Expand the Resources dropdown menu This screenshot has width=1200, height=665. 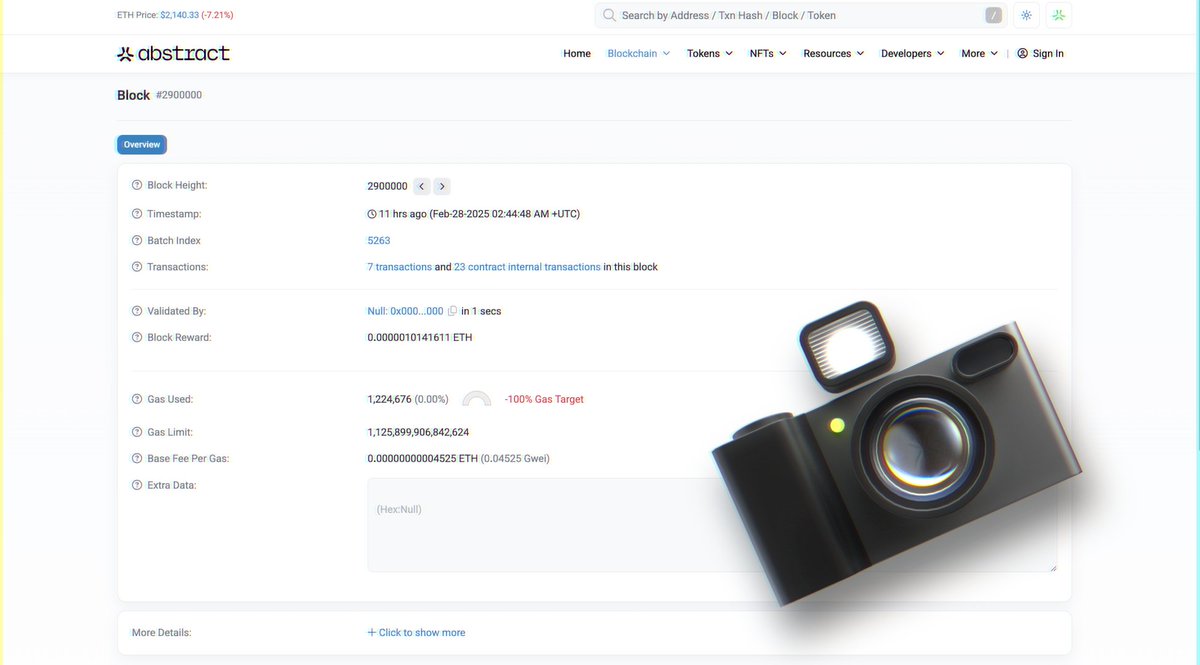tap(834, 53)
